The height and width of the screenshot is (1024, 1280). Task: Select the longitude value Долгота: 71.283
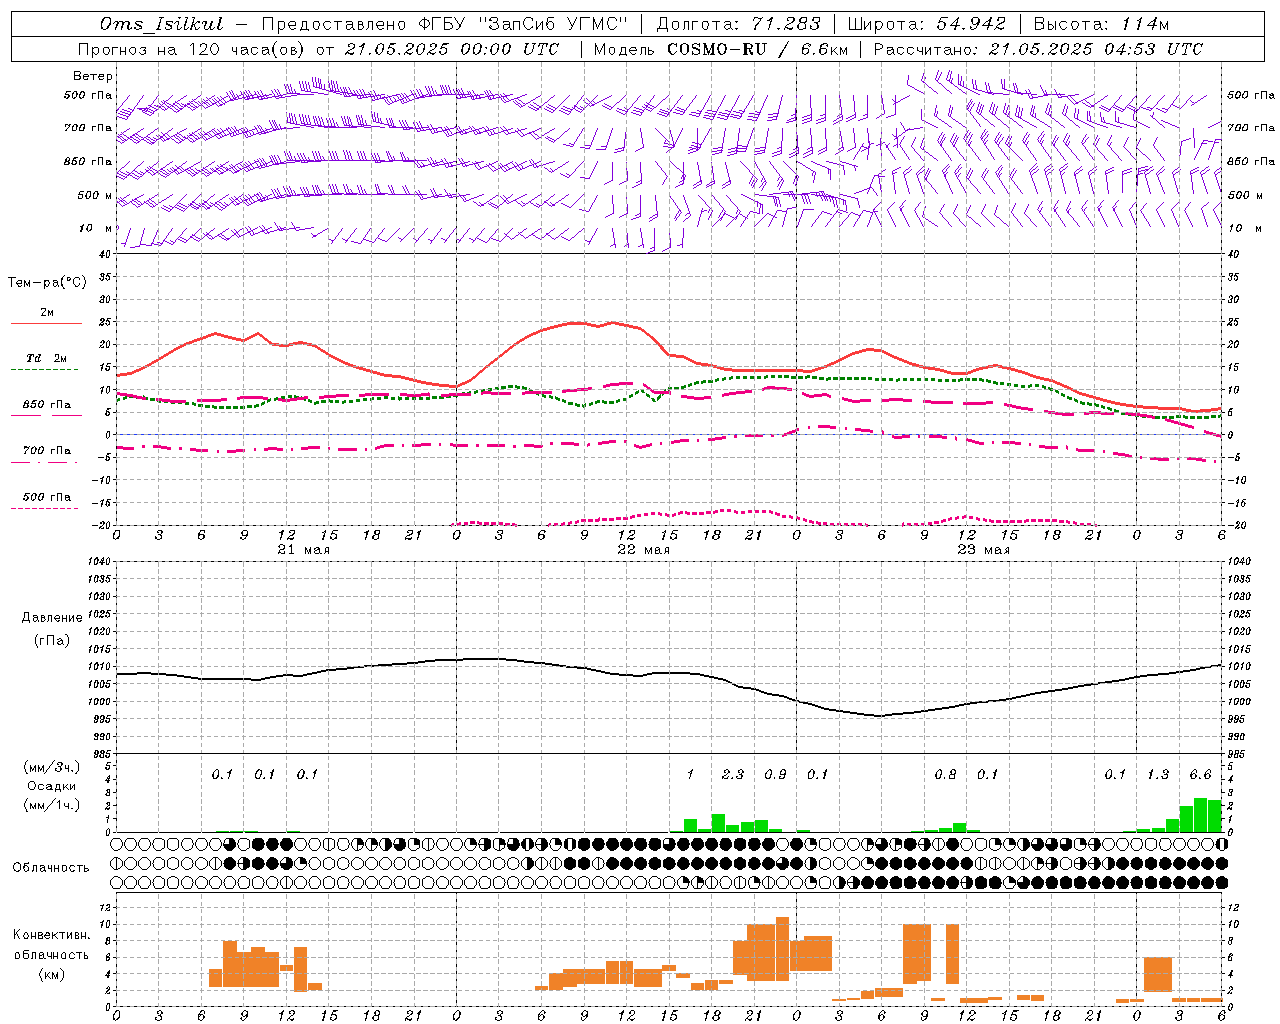coord(738,24)
